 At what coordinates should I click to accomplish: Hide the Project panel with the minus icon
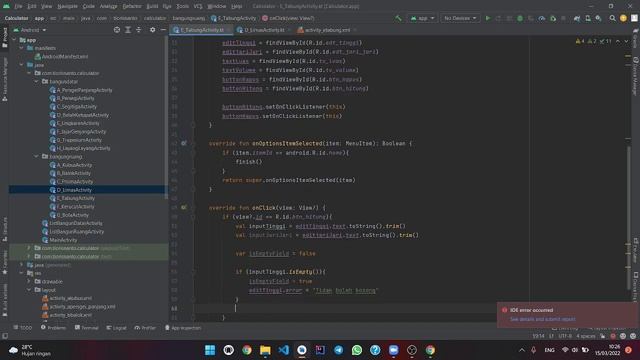pos(163,30)
